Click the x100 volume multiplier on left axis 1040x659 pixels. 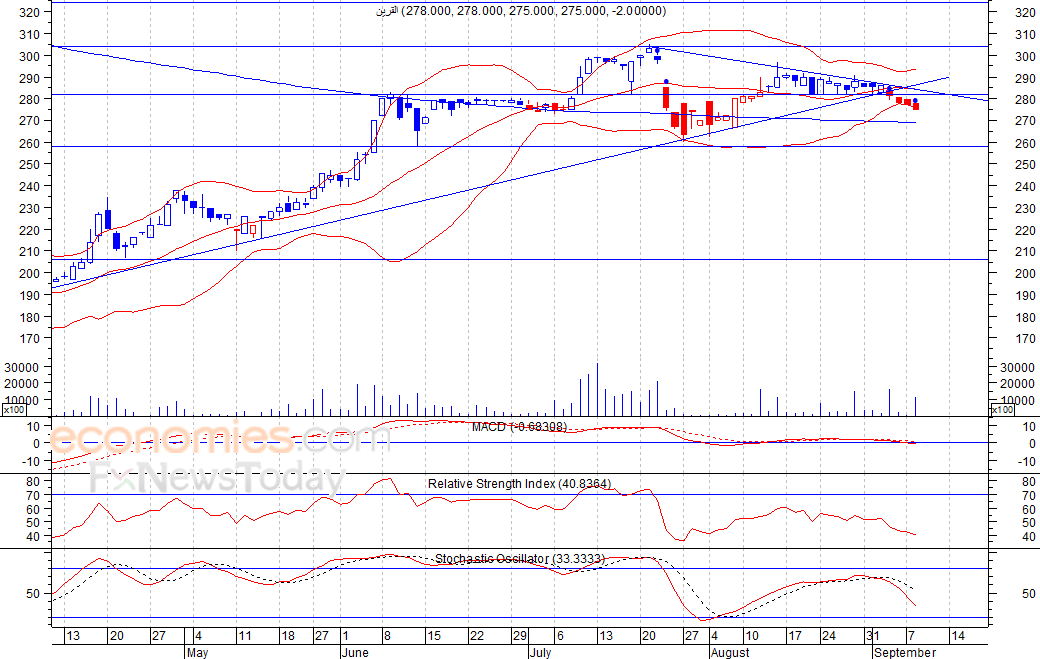click(15, 410)
